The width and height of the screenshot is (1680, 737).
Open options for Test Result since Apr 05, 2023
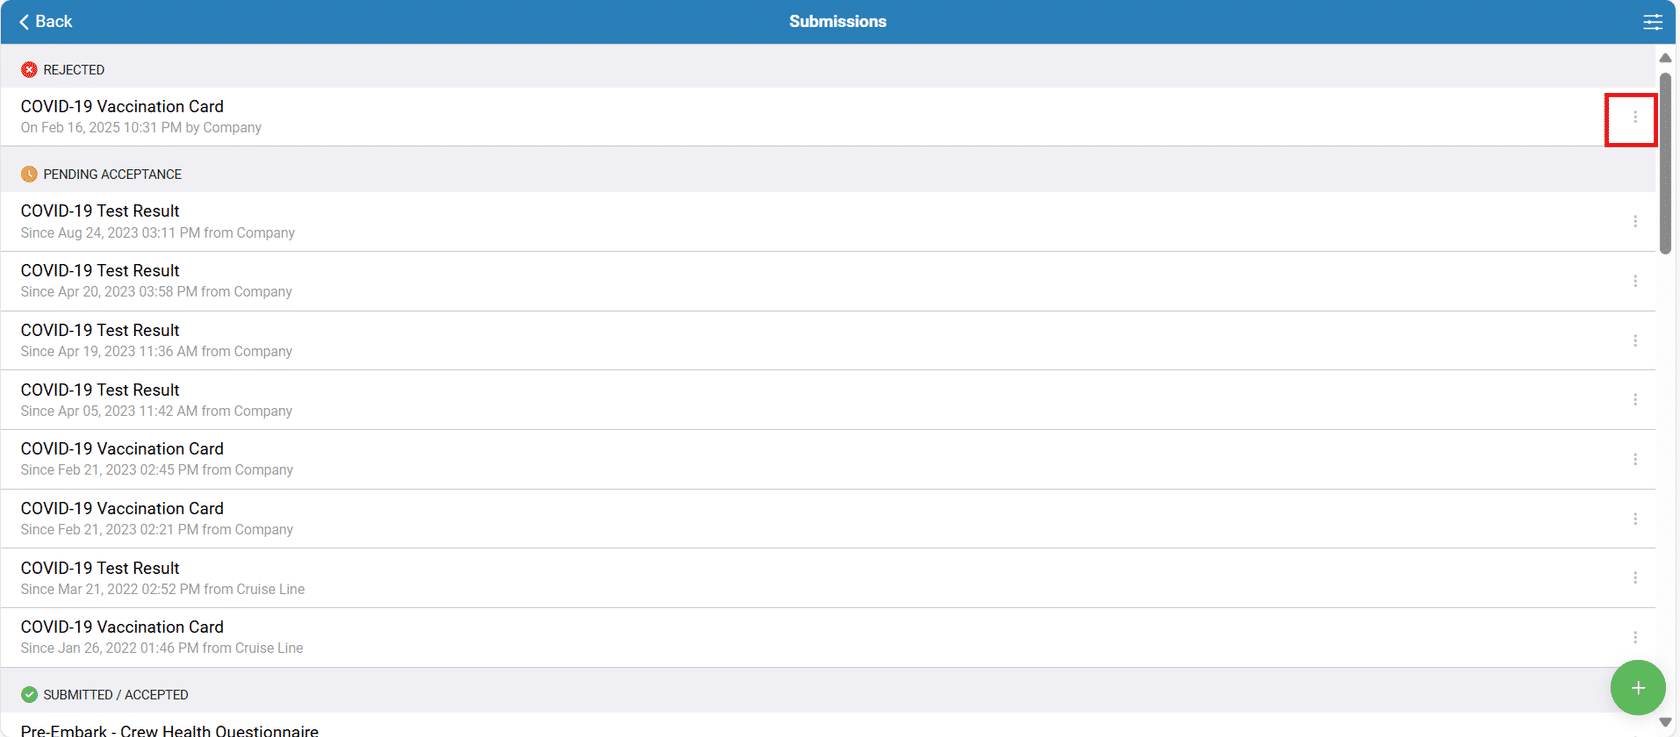point(1635,400)
